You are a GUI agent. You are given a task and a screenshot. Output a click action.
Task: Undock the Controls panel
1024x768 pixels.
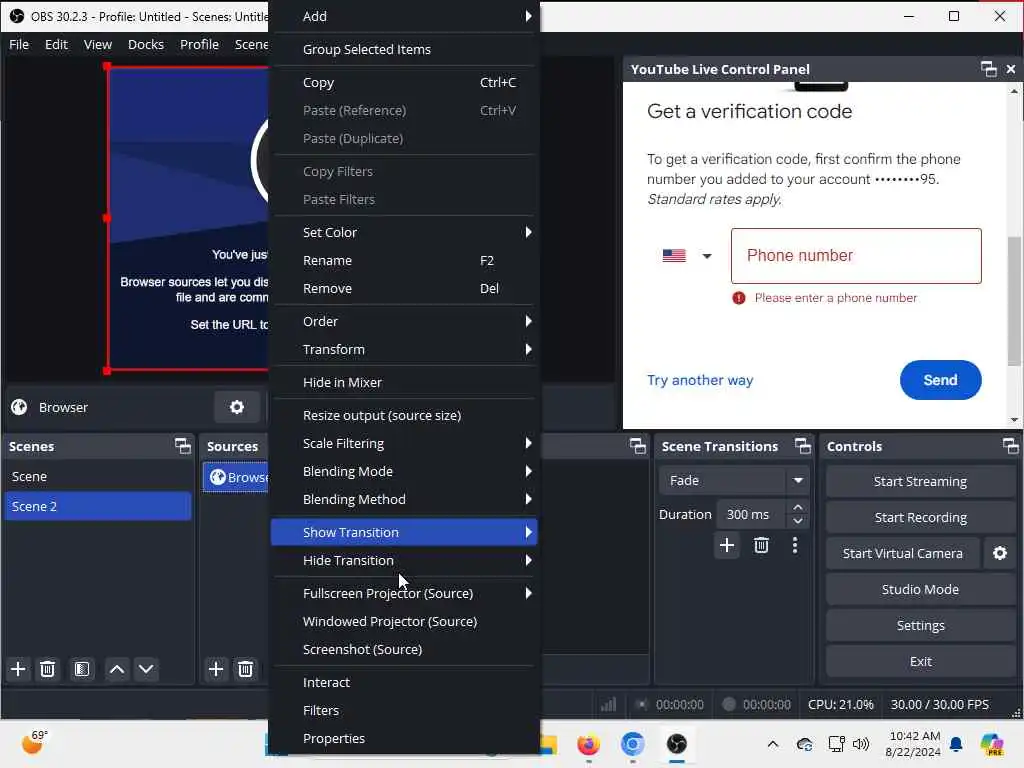(x=1010, y=446)
